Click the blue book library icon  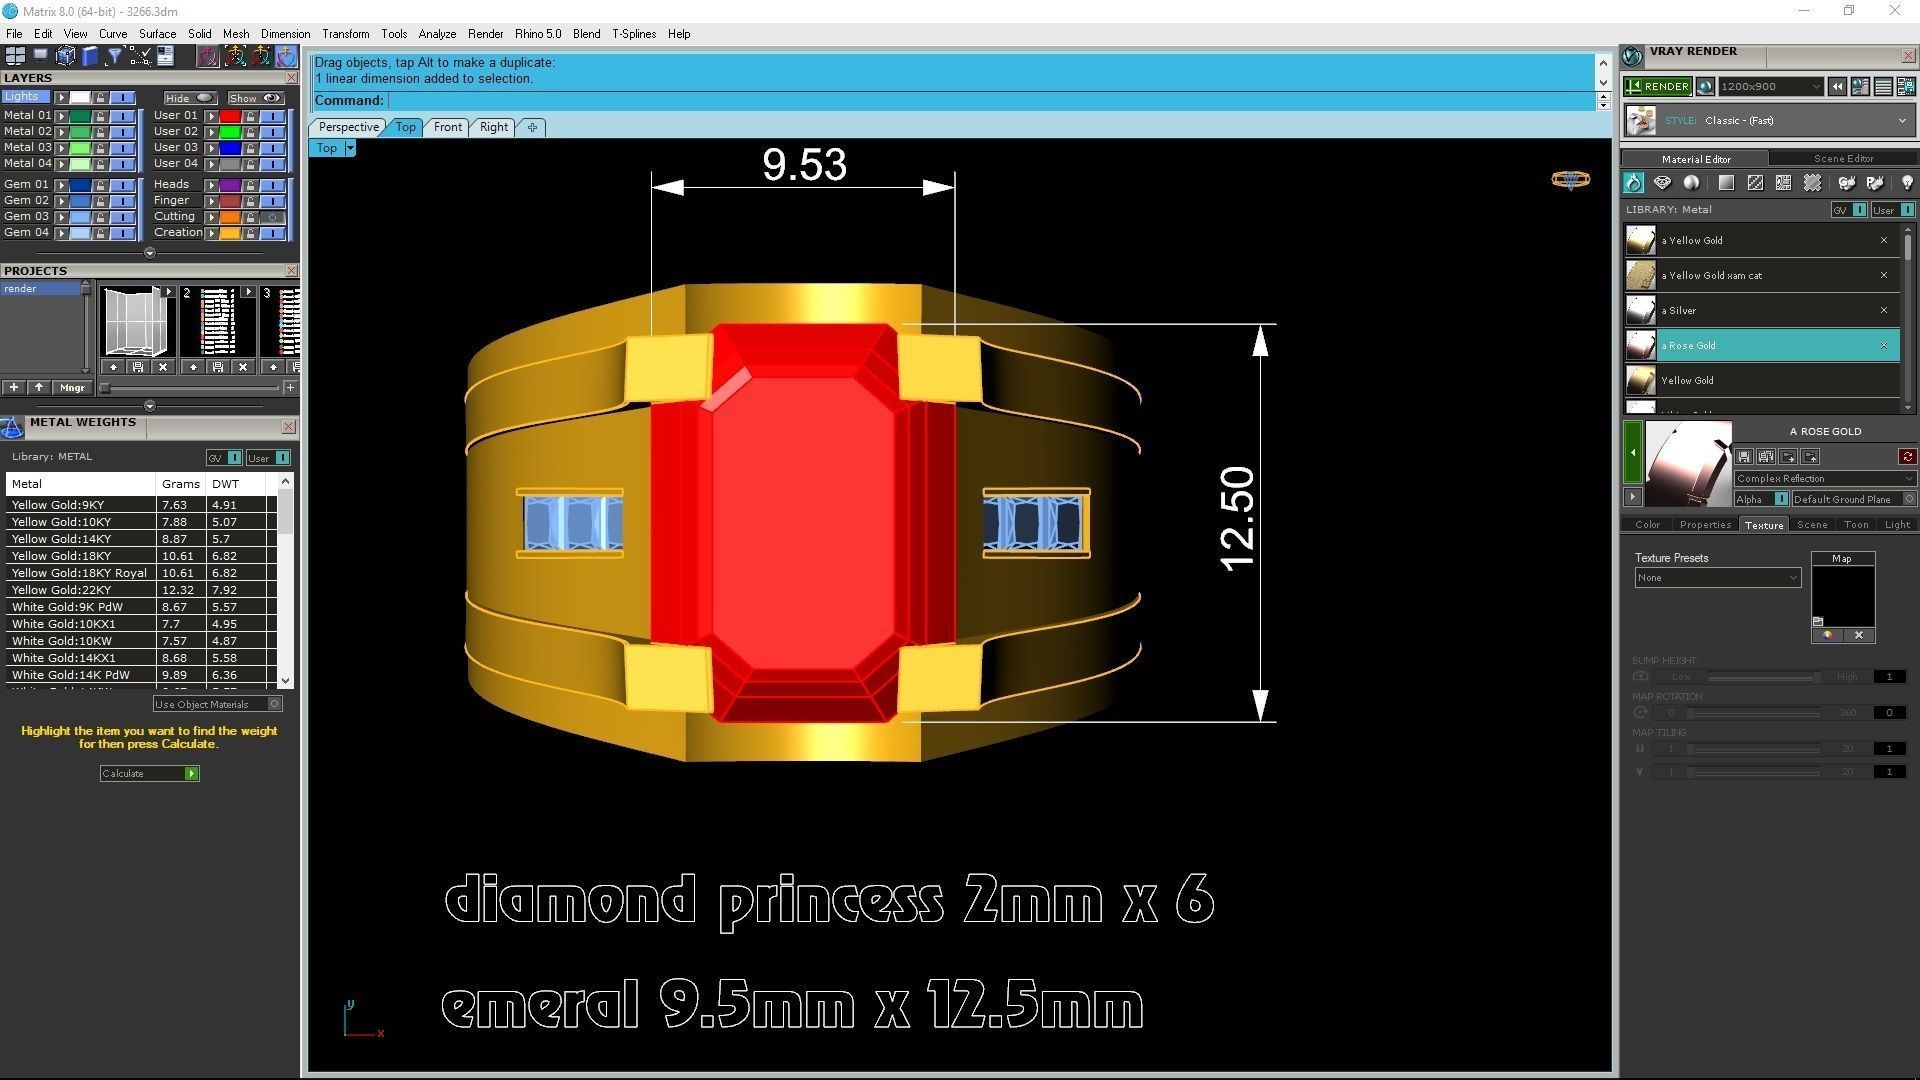coord(90,56)
